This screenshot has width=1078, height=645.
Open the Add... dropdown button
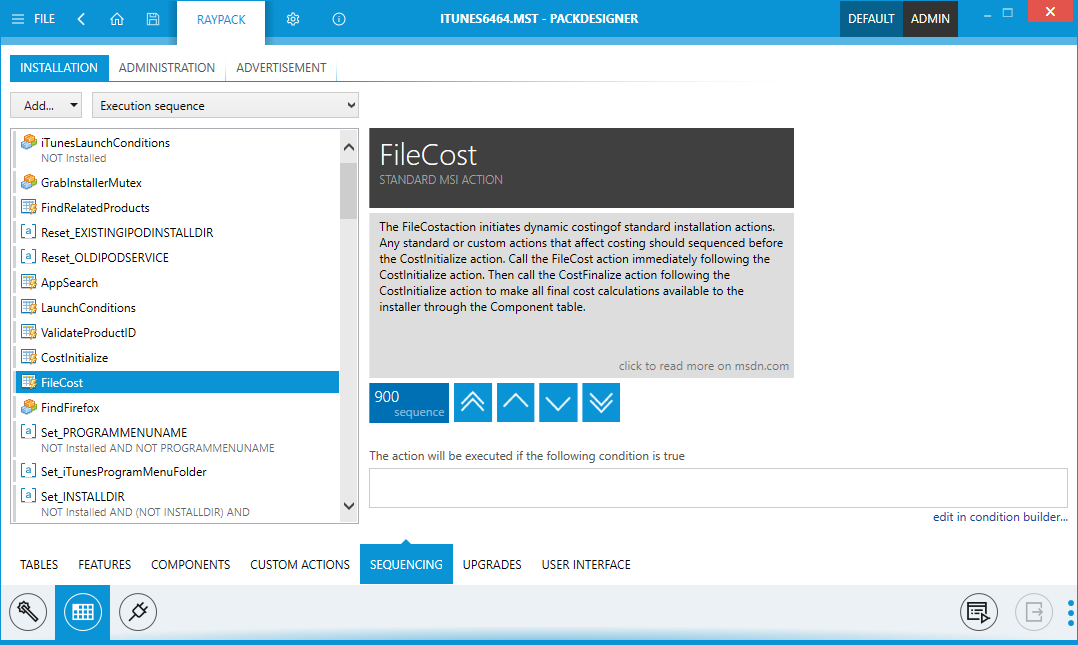(x=47, y=105)
